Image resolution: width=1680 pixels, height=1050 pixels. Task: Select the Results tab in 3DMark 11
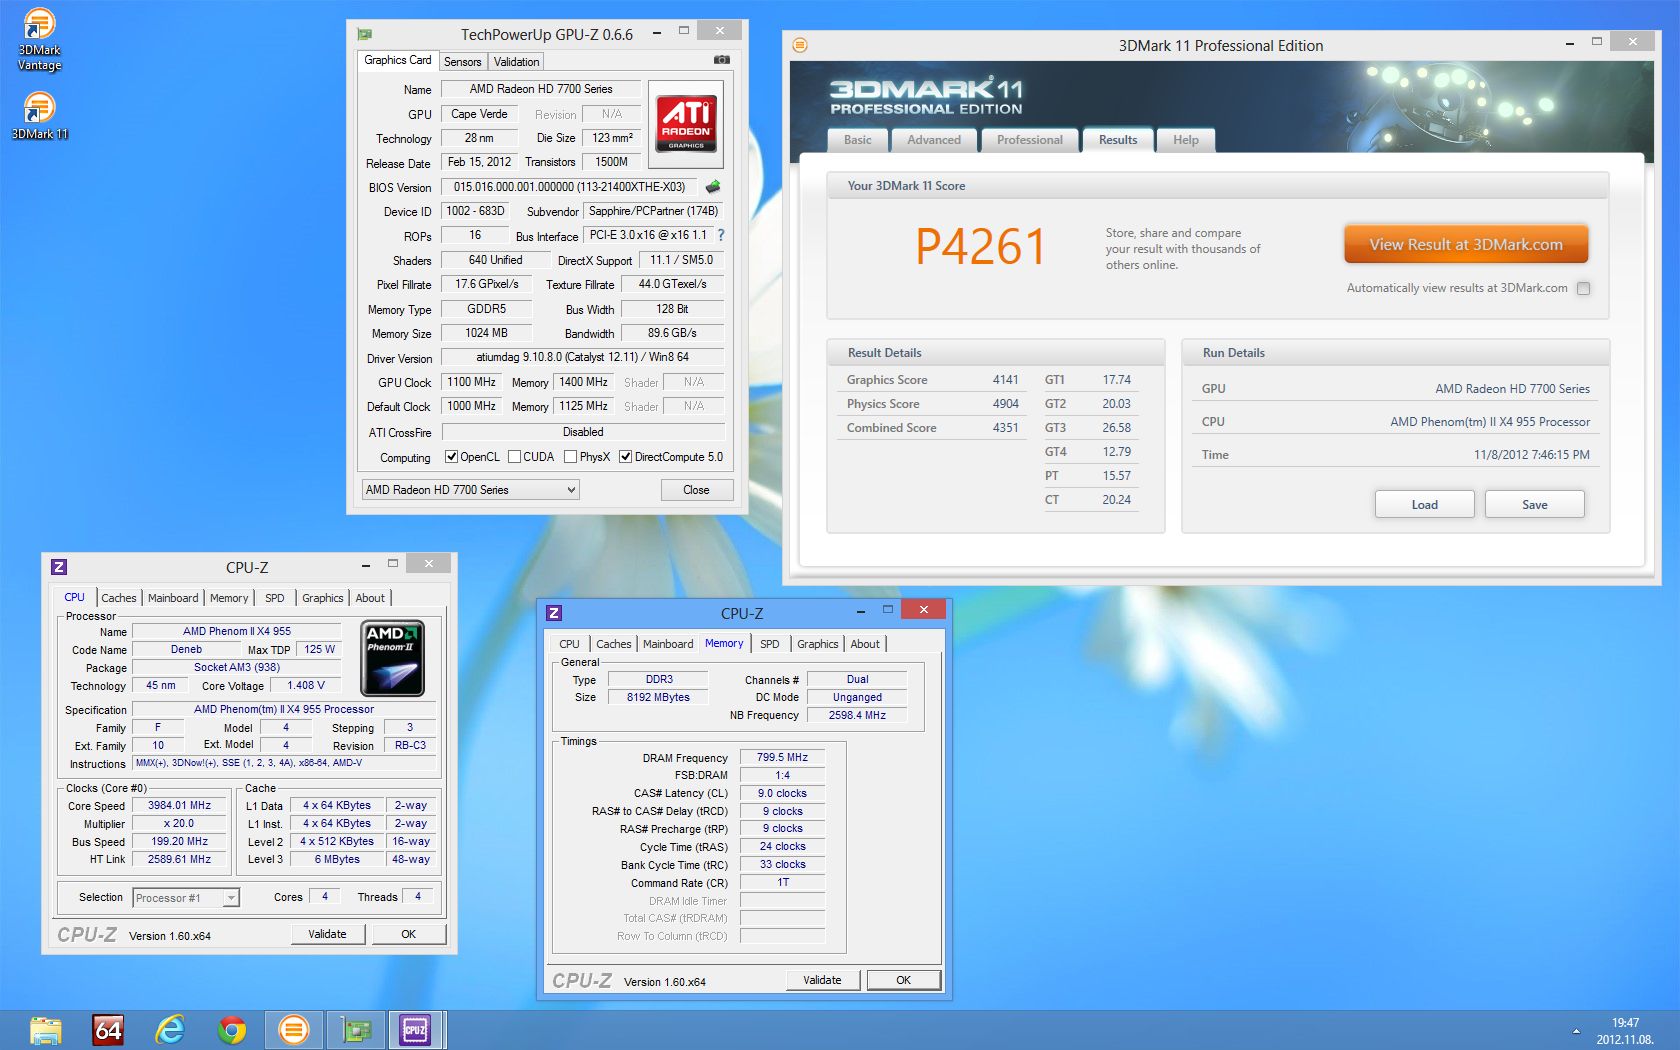(1118, 140)
